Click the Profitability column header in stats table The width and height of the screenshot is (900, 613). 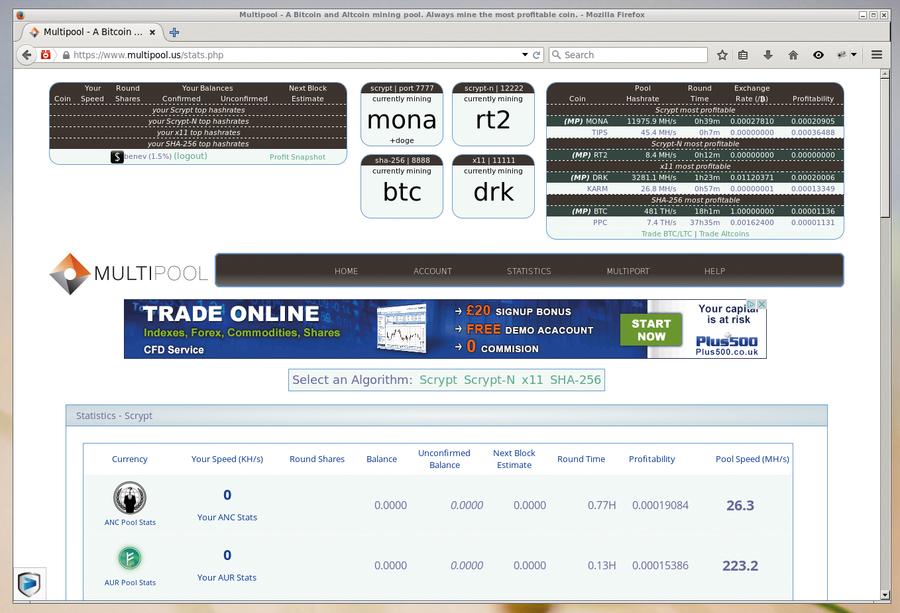(651, 459)
